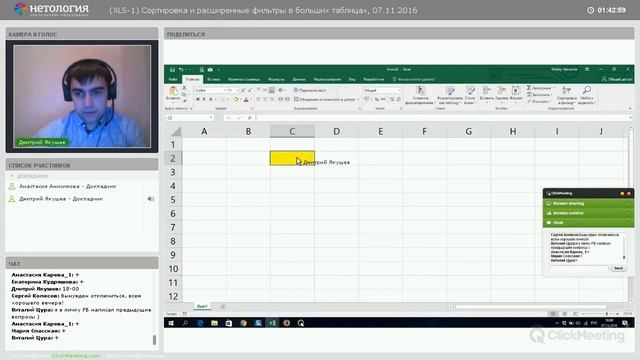Select column header F
This screenshot has width=640, height=360.
point(424,131)
